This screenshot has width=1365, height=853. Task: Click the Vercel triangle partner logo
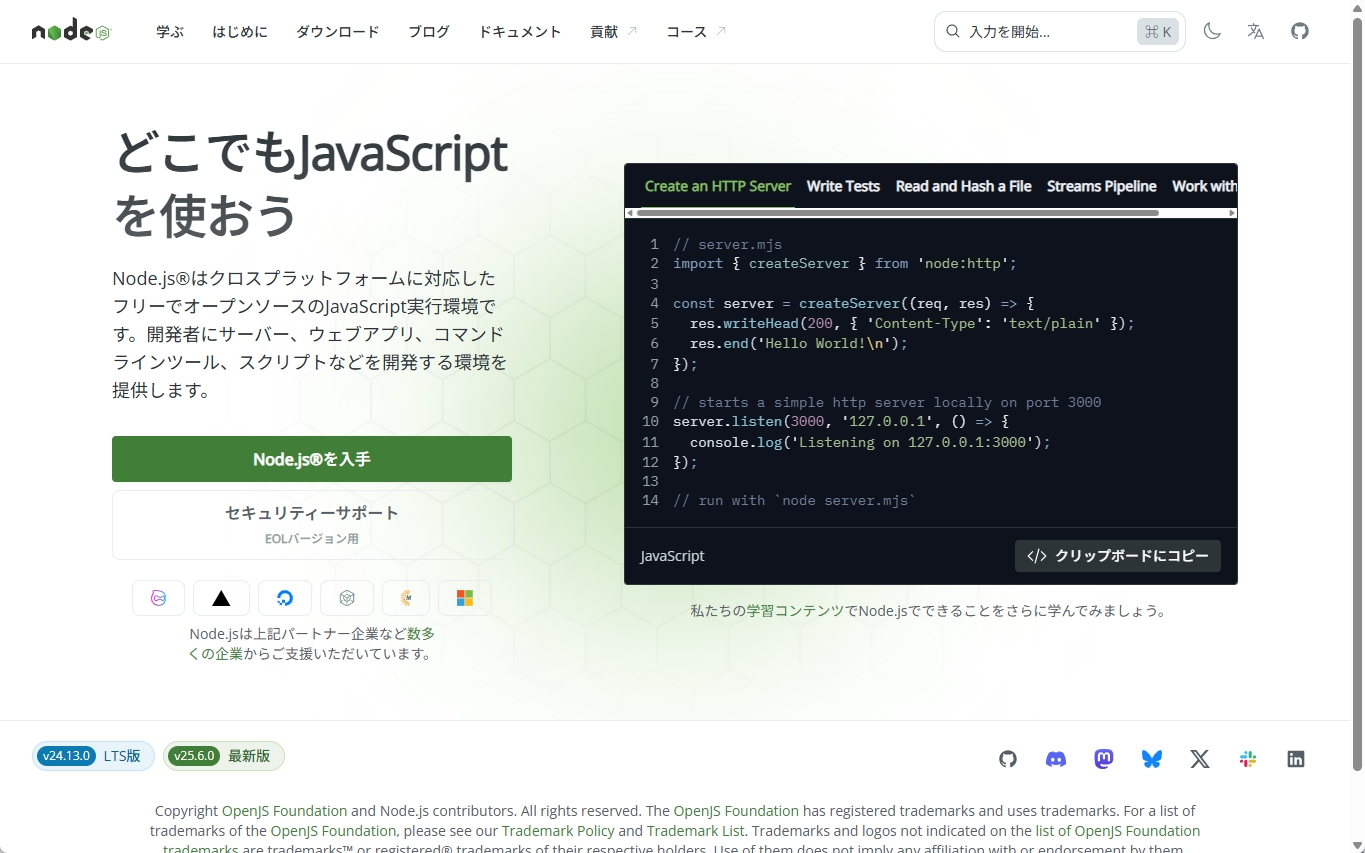(x=221, y=597)
